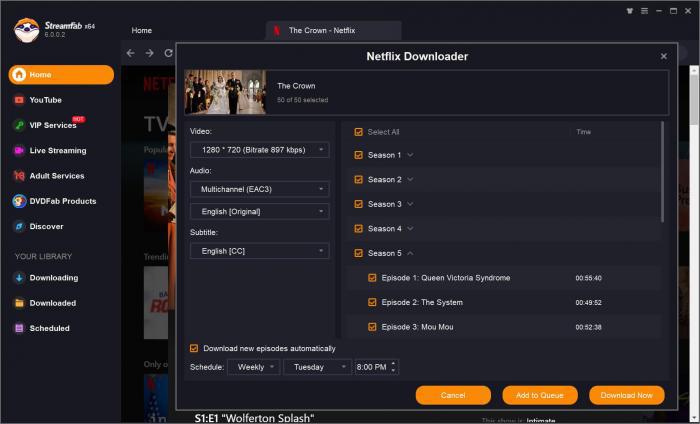Toggle the Select All checkbox
This screenshot has width=700, height=424.
point(358,132)
